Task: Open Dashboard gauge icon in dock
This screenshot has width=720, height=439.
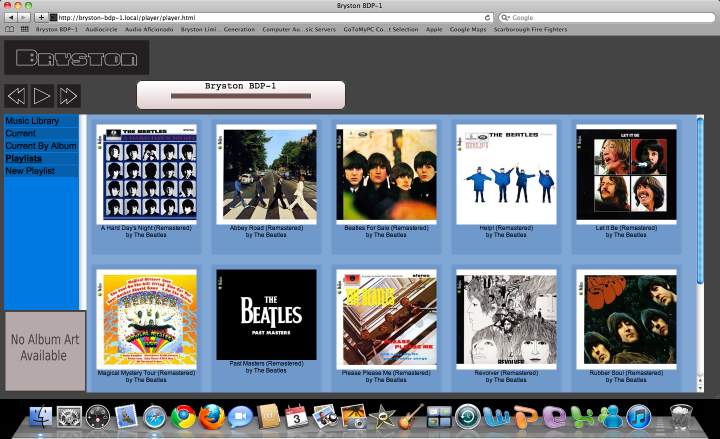Action: 98,417
